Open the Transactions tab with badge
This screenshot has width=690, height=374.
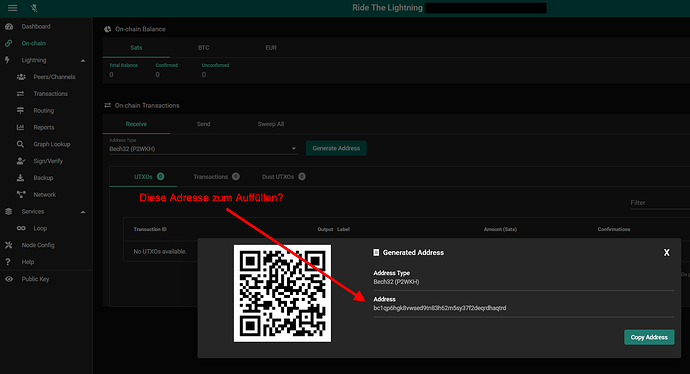click(x=216, y=176)
